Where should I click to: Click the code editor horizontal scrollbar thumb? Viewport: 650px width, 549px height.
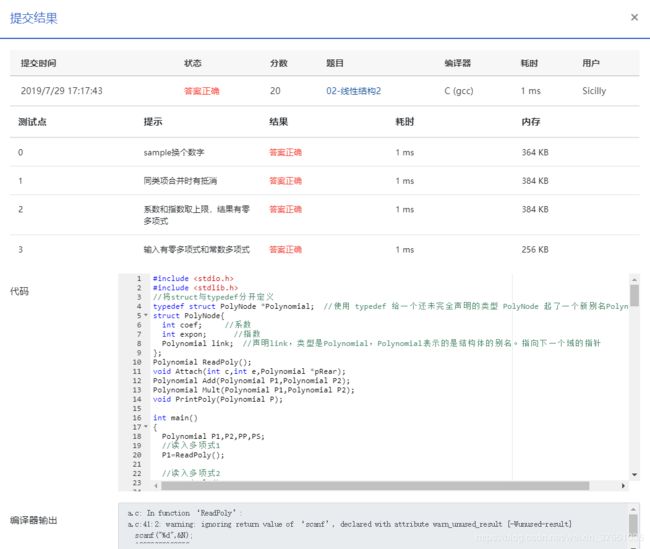[375, 486]
